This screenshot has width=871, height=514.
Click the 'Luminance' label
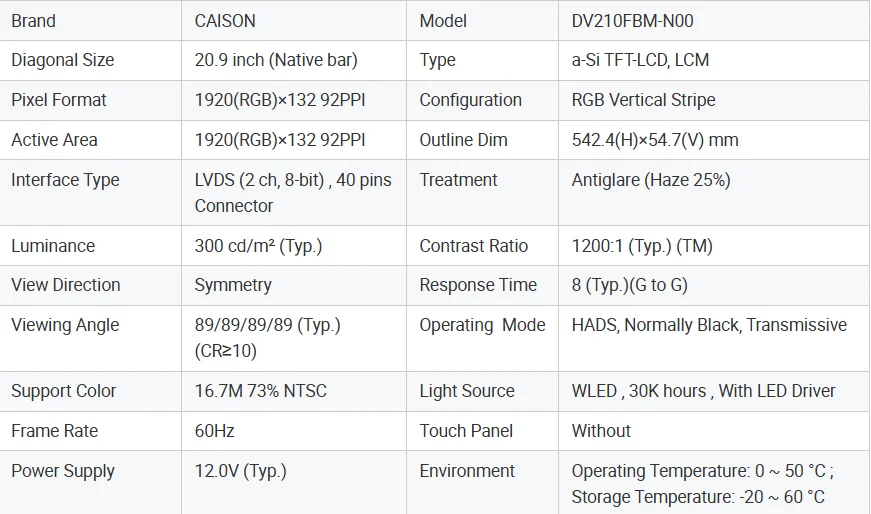click(x=53, y=246)
